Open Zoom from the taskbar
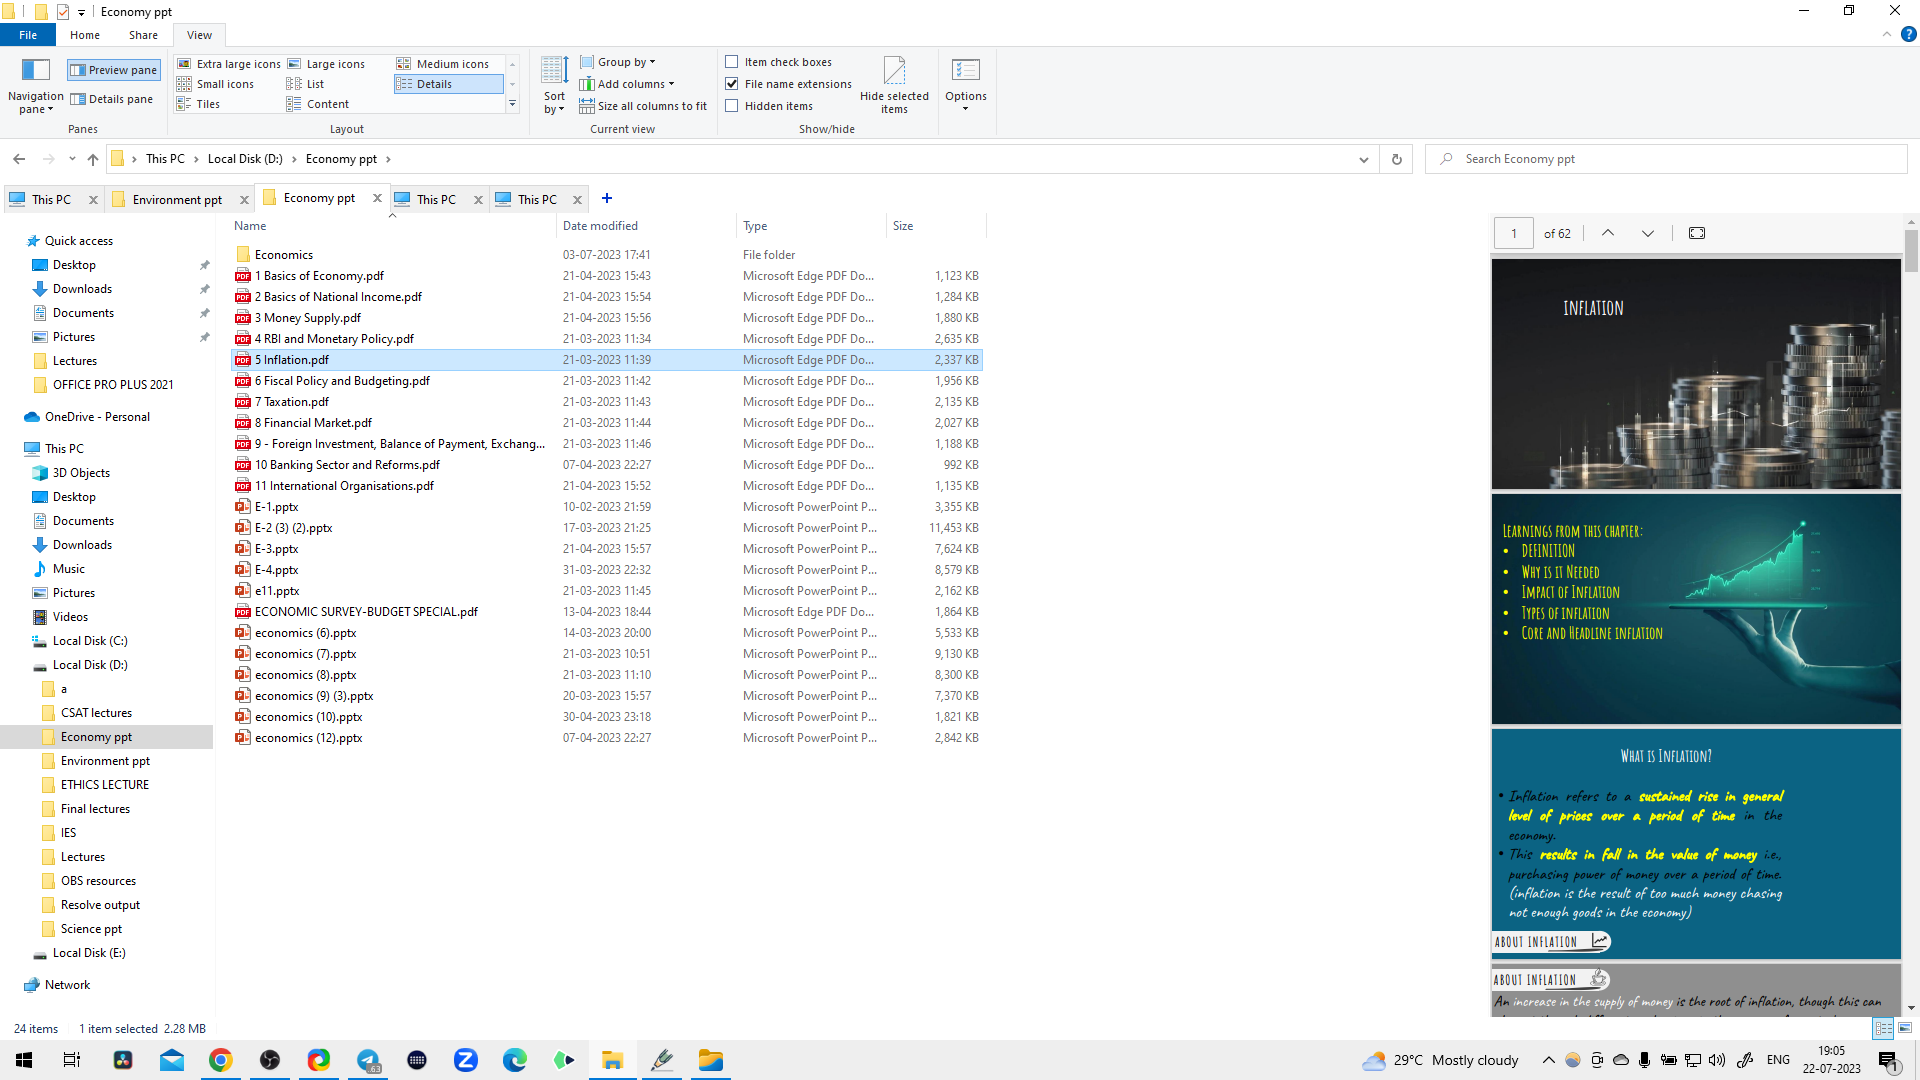The width and height of the screenshot is (1920, 1080). pyautogui.click(x=466, y=1060)
